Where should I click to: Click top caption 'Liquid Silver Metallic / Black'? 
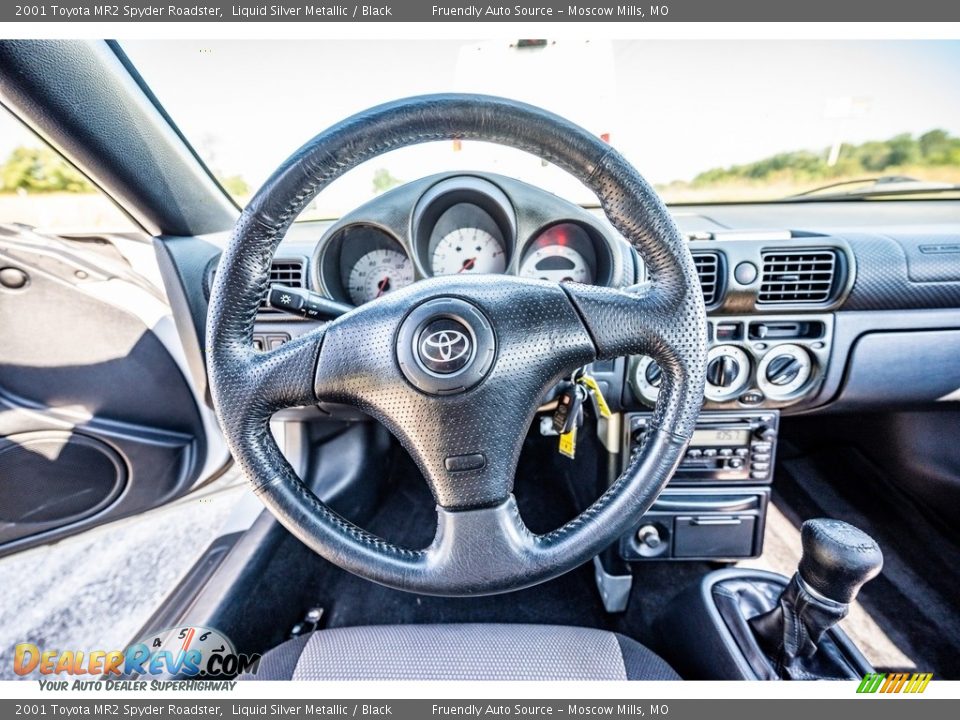coord(311,10)
